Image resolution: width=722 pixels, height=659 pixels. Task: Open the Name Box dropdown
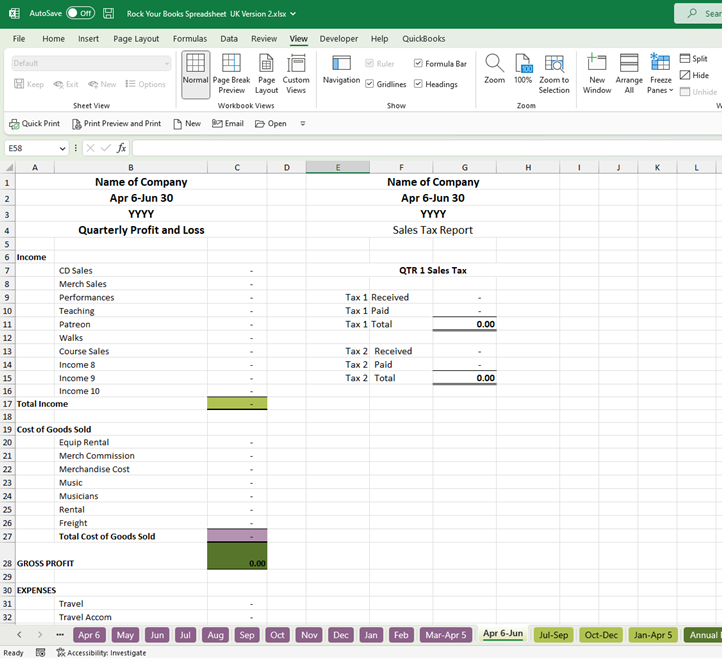[62, 148]
